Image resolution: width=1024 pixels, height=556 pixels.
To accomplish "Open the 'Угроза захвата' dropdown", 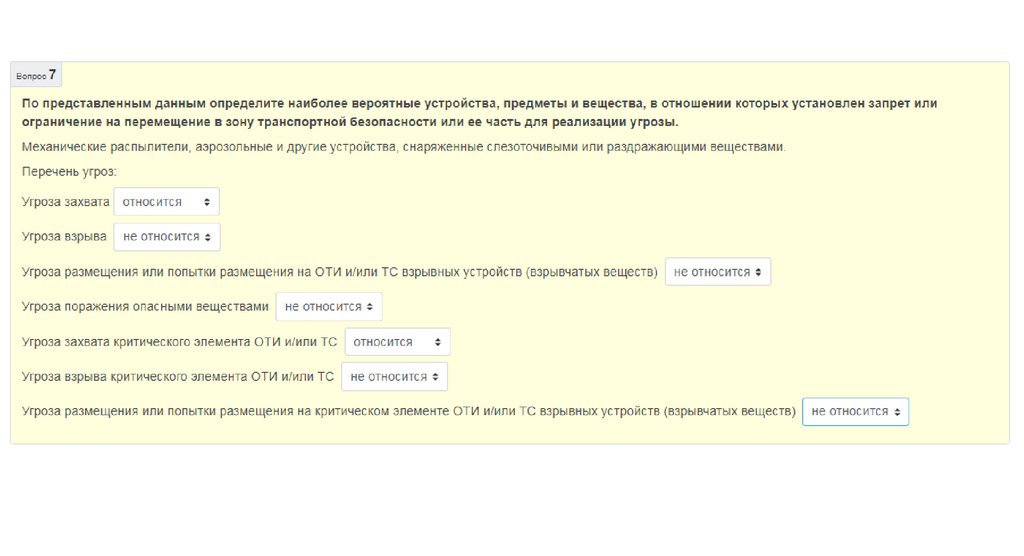I will tap(166, 202).
